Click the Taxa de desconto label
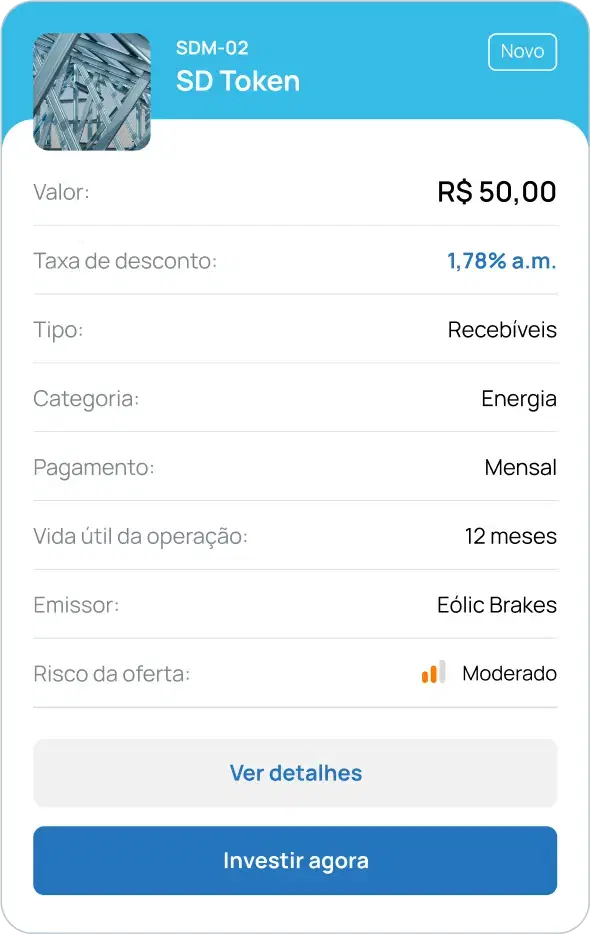The height and width of the screenshot is (934, 590). tap(125, 261)
